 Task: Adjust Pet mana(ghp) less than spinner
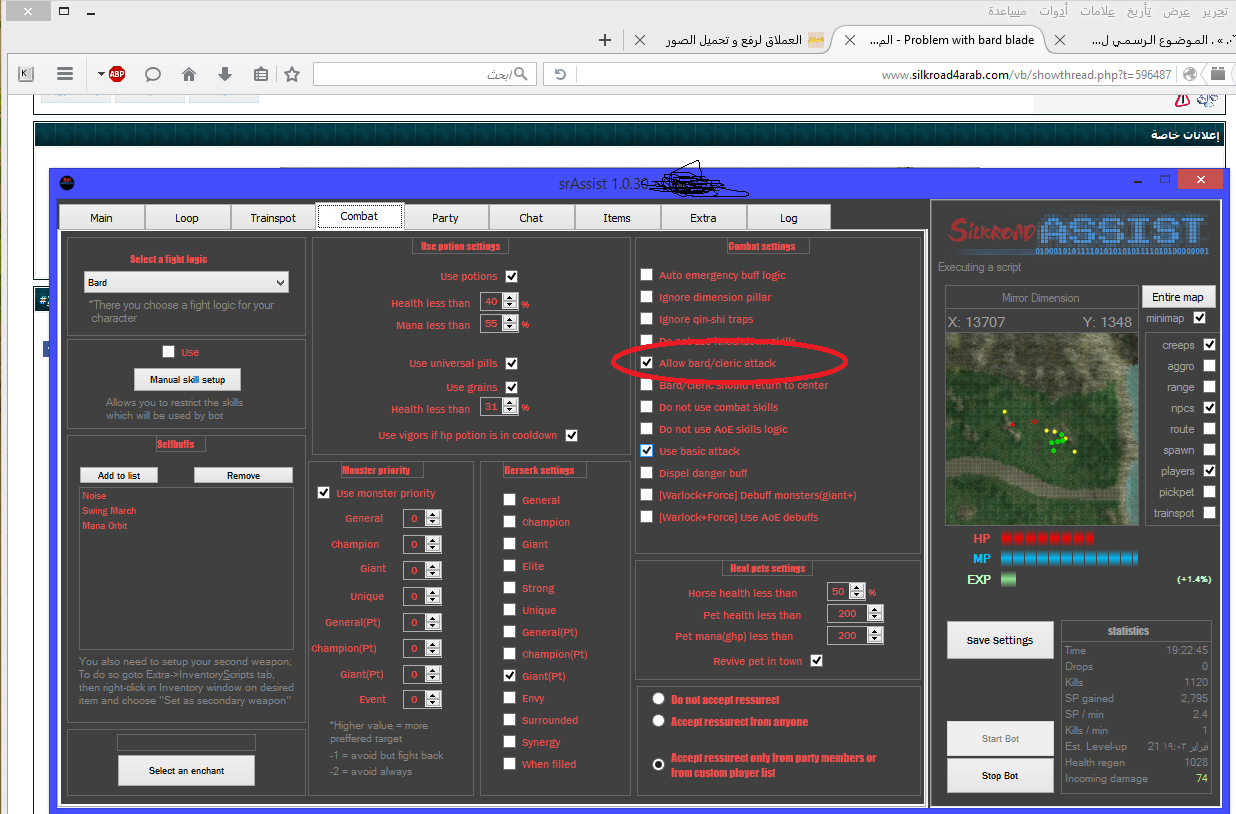[876, 636]
